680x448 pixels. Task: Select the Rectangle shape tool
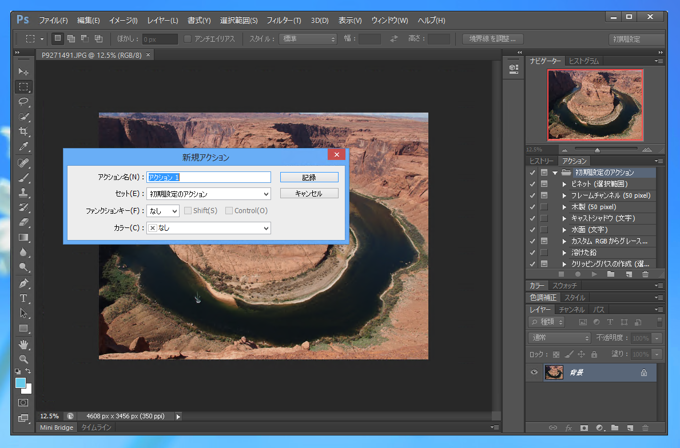tap(23, 328)
